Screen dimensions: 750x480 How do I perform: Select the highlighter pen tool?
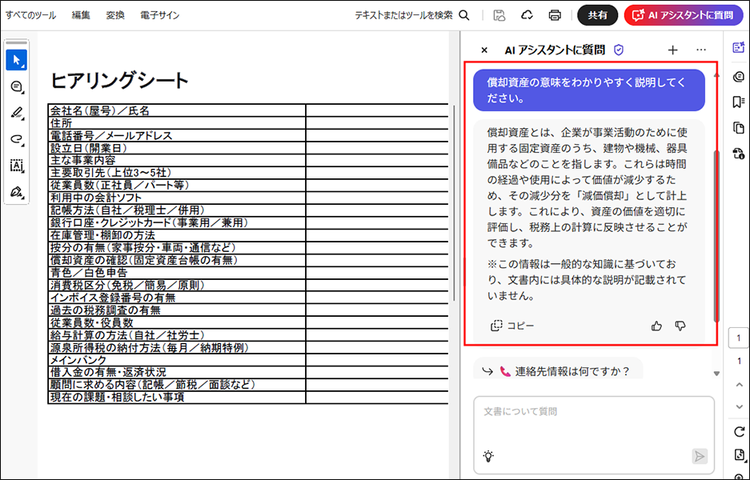pos(16,113)
